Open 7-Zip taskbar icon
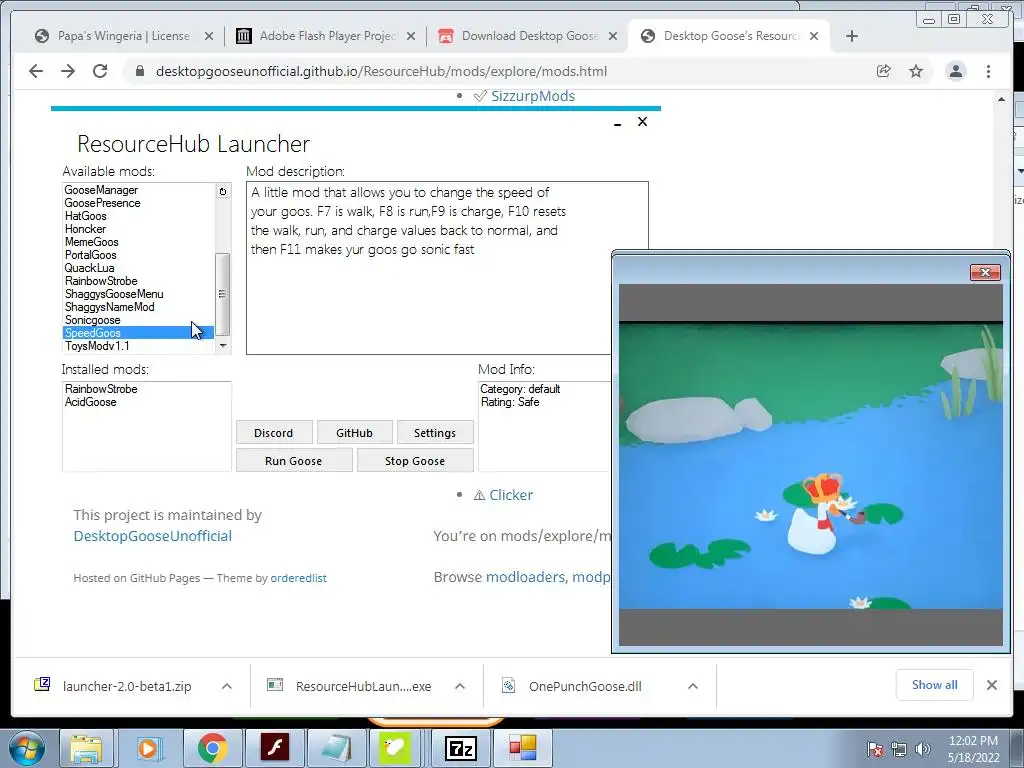This screenshot has height=768, width=1024. pos(460,748)
